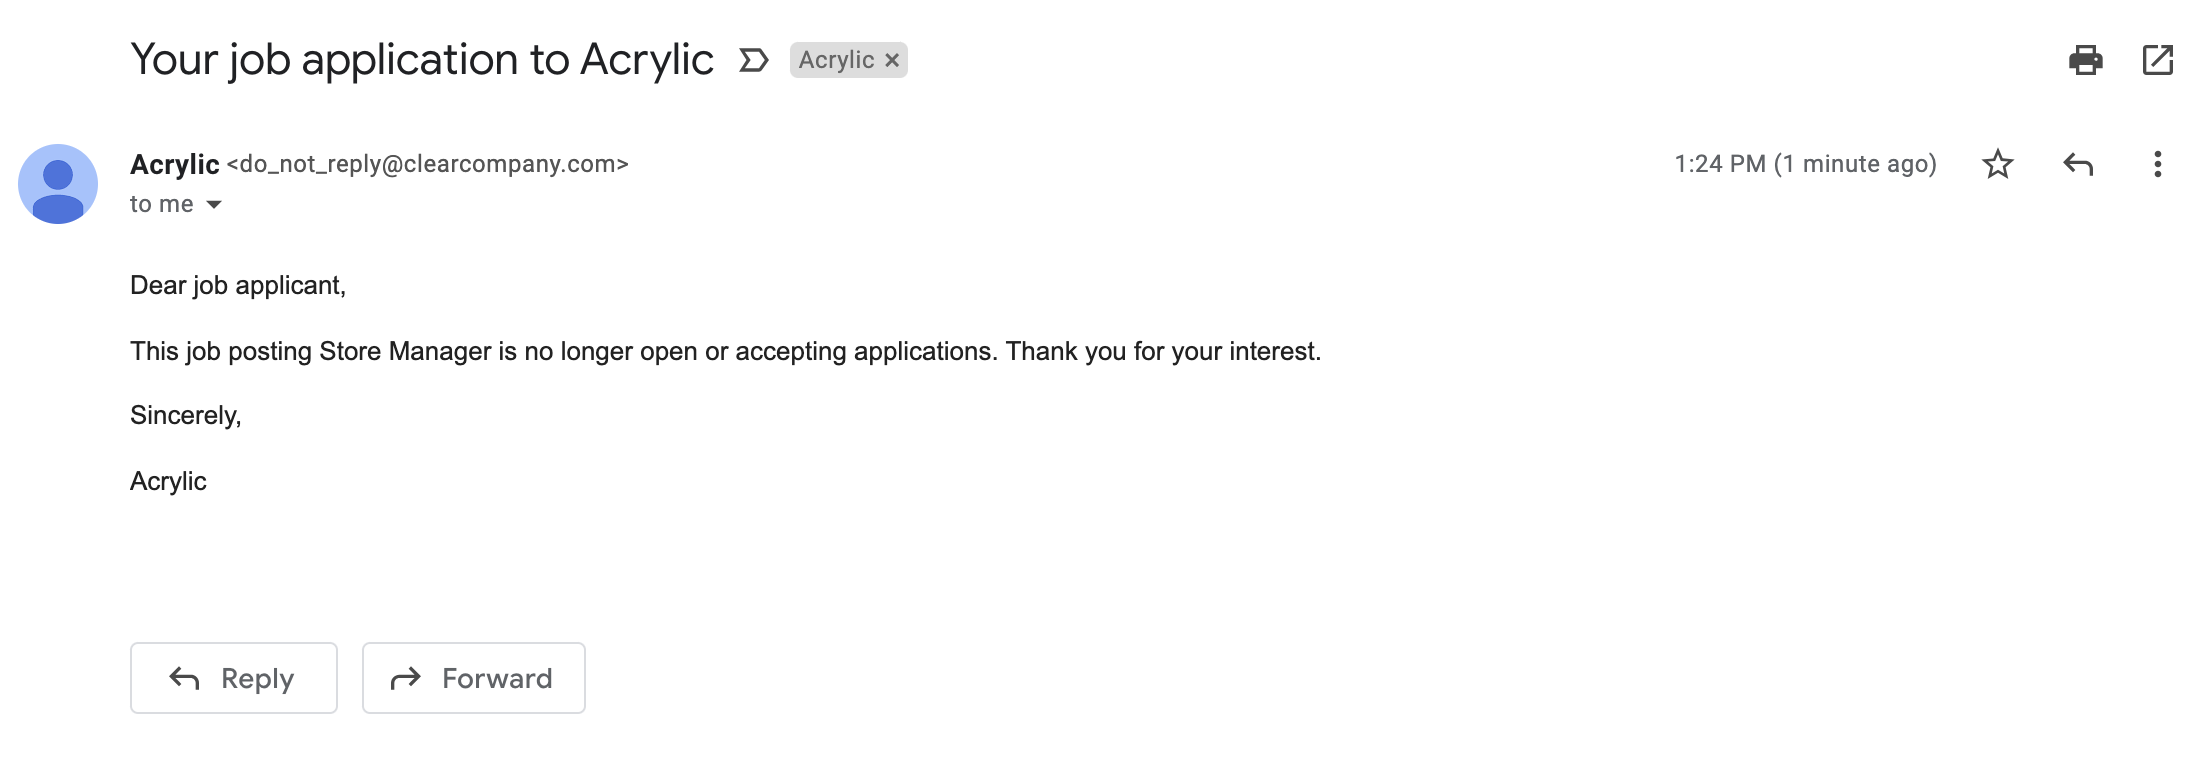The image size is (2198, 762).
Task: Click the Forward button below the message
Action: (x=474, y=678)
